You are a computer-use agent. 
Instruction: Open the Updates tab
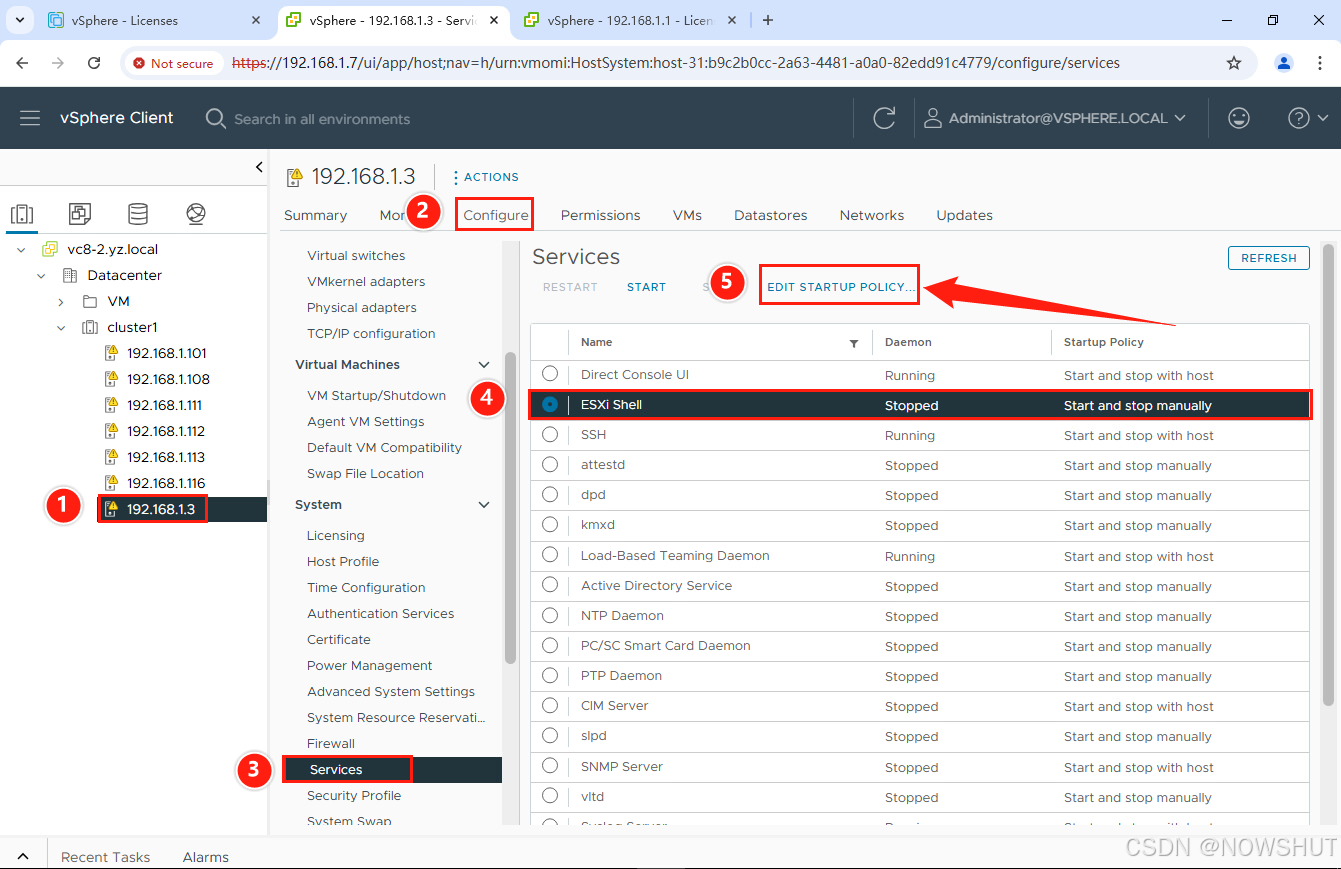coord(964,215)
